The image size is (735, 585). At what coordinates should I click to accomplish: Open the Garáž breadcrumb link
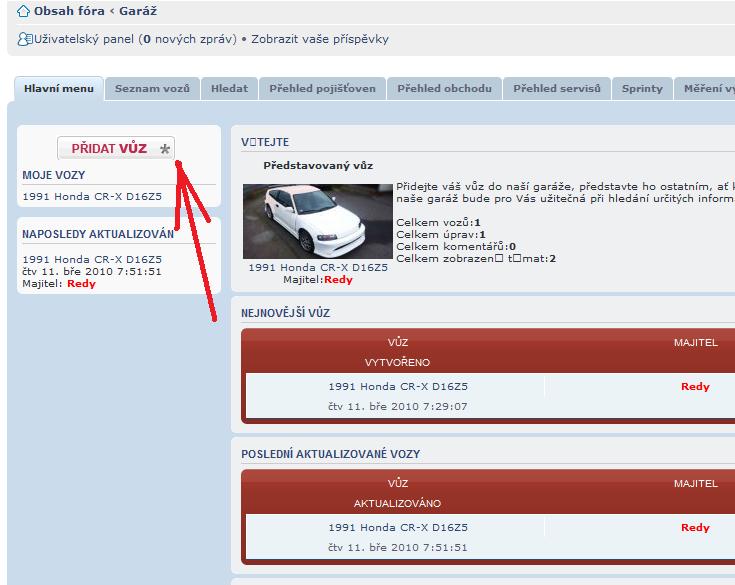coord(138,12)
